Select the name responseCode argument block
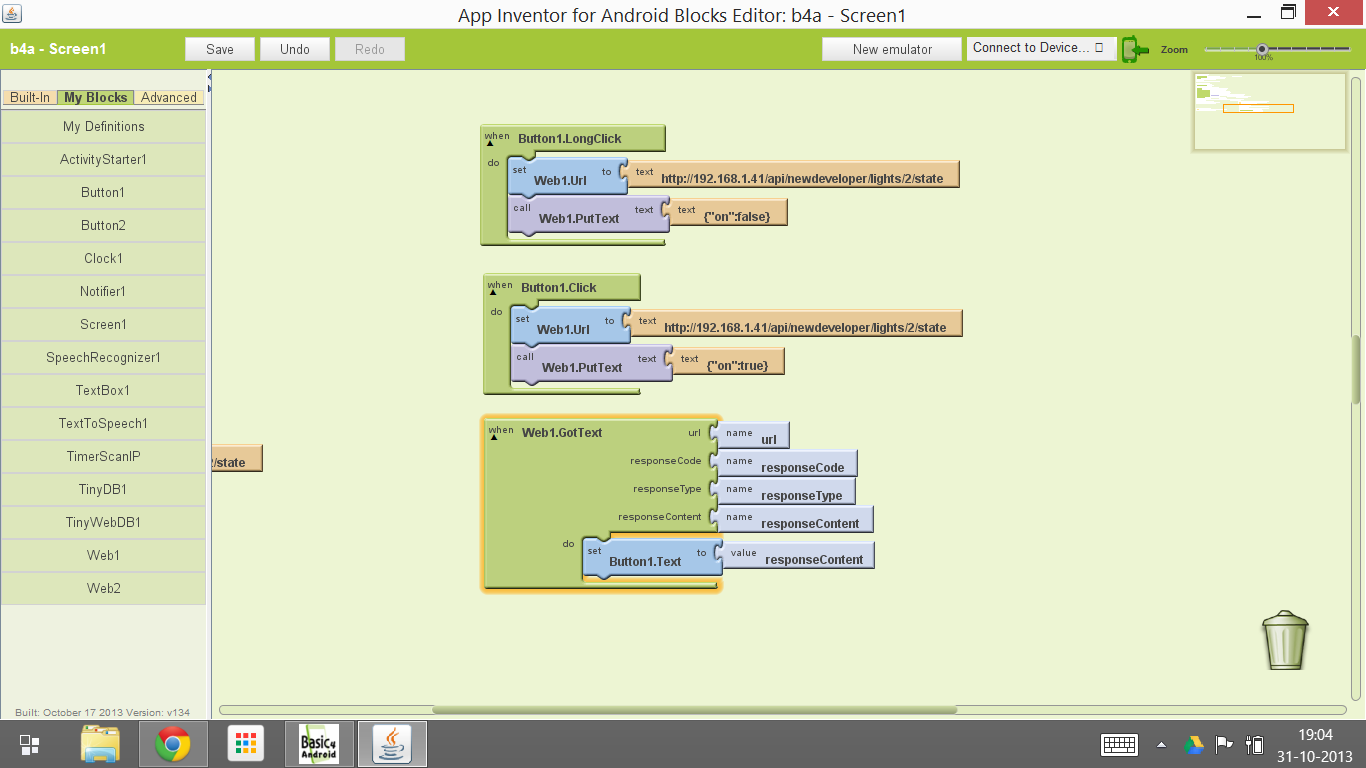 pyautogui.click(x=788, y=464)
